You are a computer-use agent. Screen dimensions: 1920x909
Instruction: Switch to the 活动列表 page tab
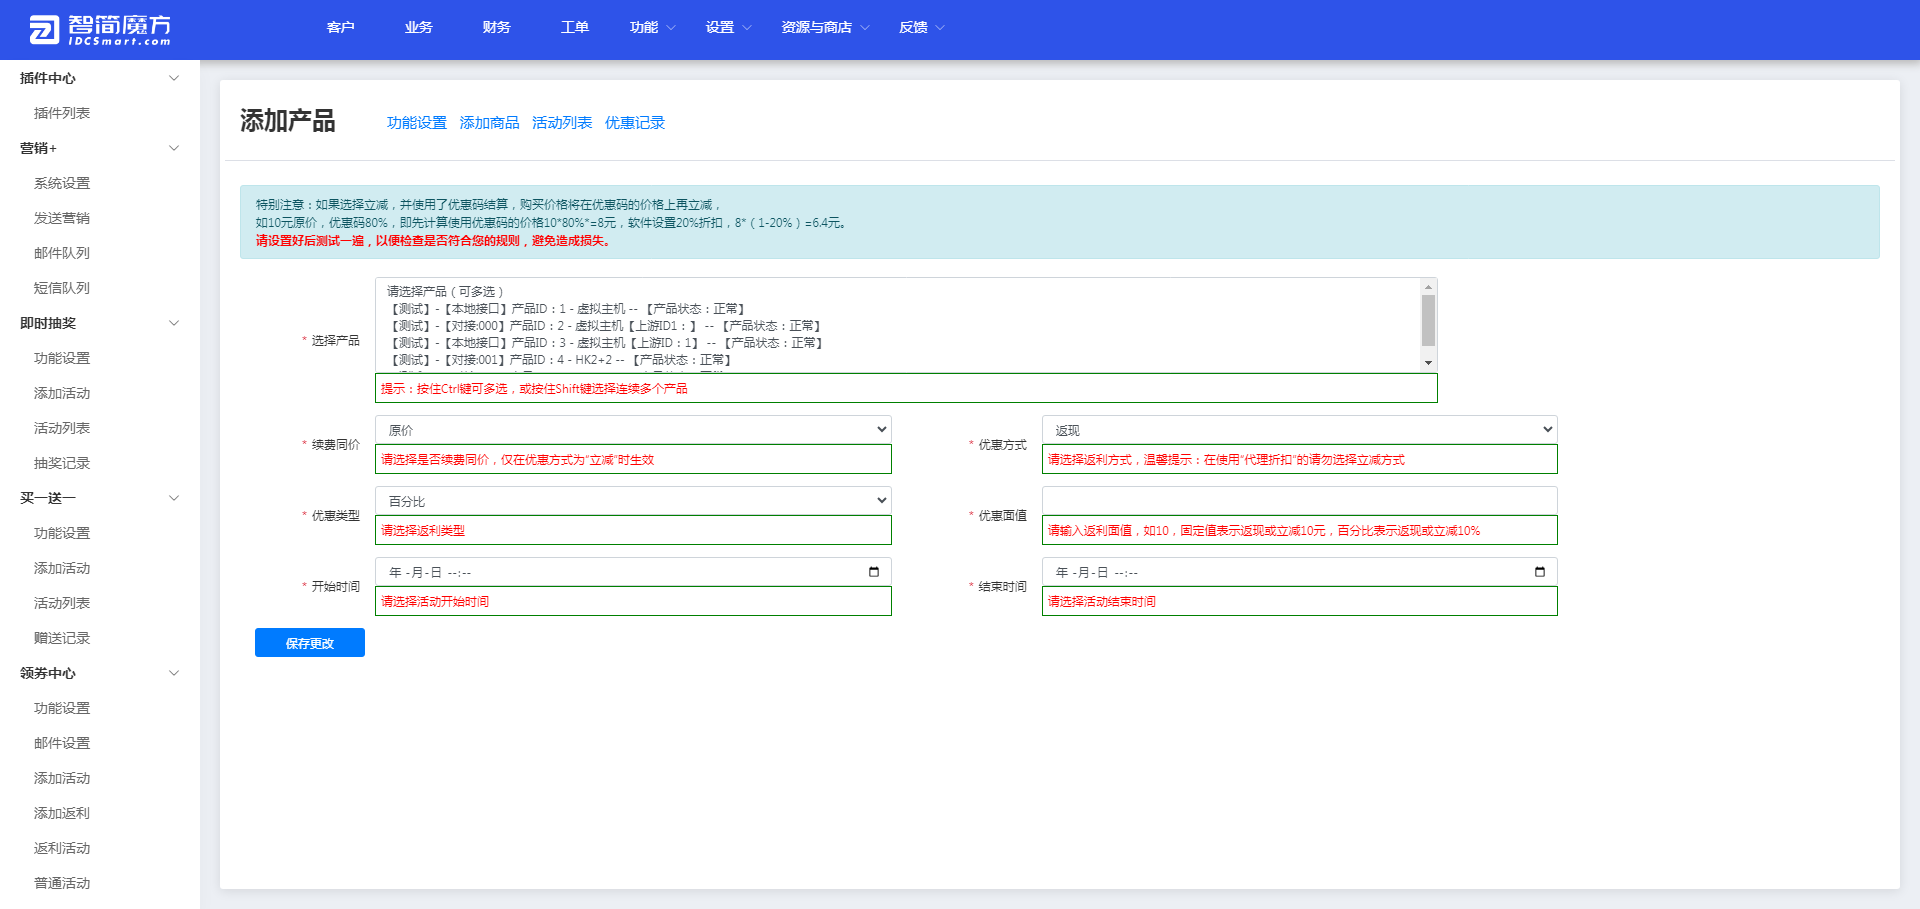click(x=562, y=123)
